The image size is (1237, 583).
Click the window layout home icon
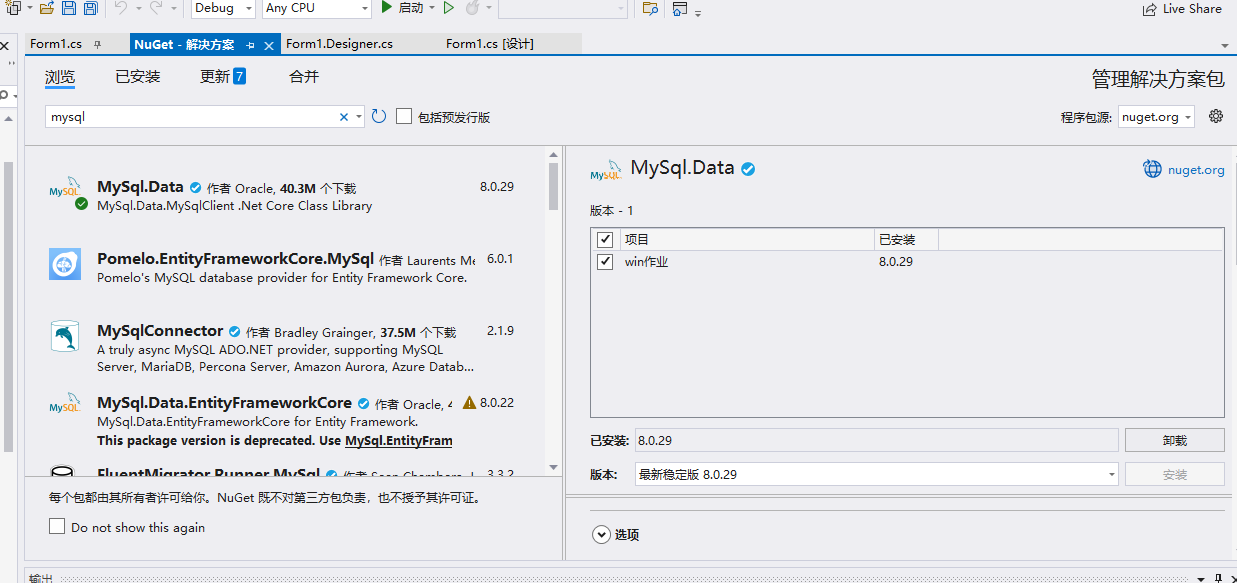pyautogui.click(x=680, y=8)
